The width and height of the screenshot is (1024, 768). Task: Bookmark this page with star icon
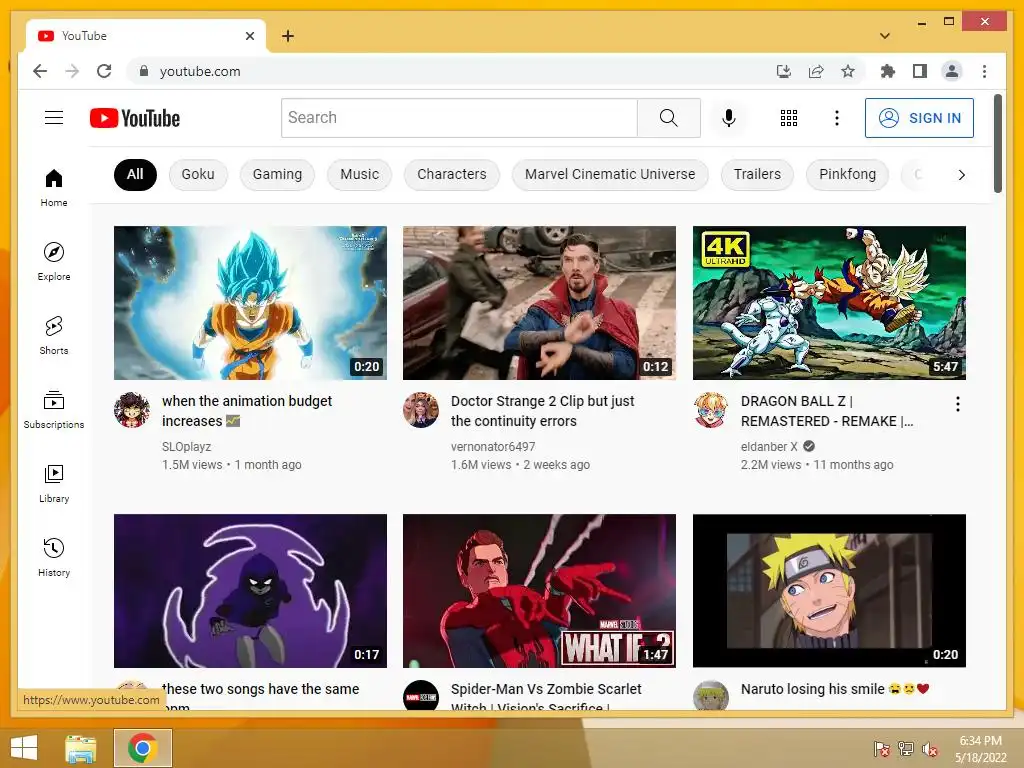click(848, 71)
